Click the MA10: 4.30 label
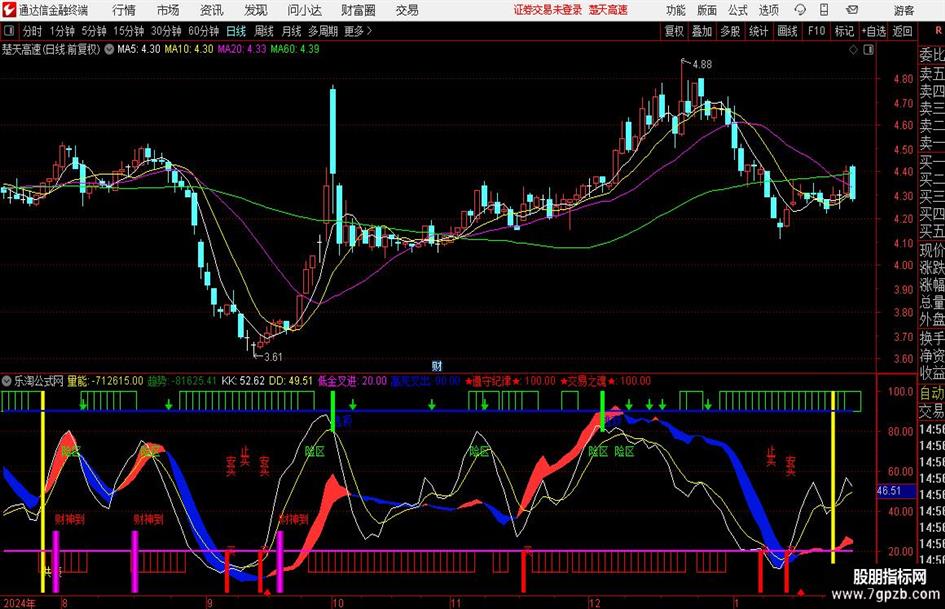 point(189,49)
